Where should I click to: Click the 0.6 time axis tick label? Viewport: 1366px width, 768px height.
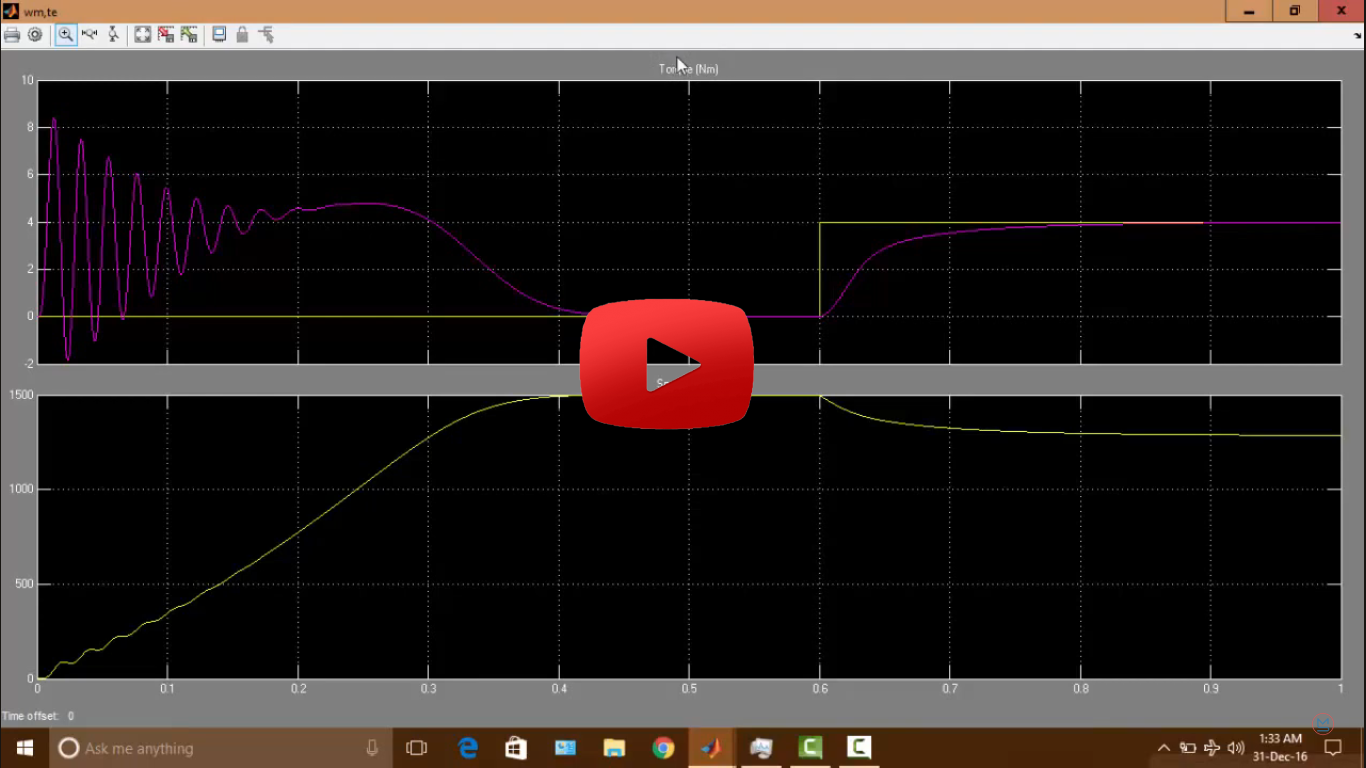(820, 688)
